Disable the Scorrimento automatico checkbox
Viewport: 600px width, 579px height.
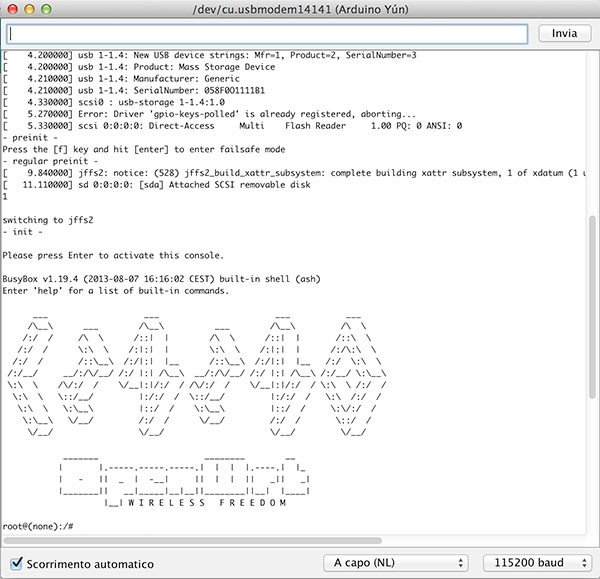click(x=15, y=563)
